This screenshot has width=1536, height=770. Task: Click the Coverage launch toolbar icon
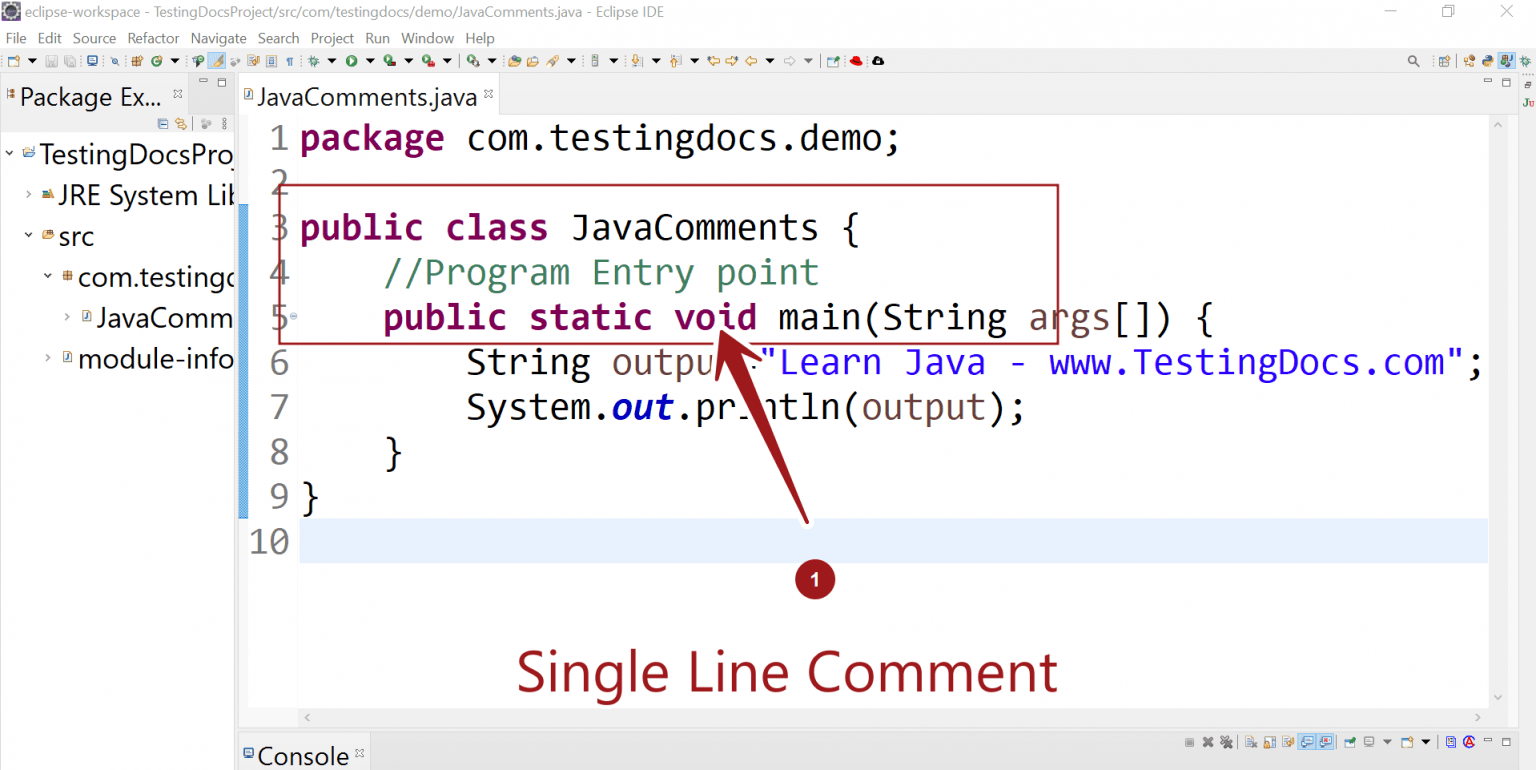pos(389,60)
